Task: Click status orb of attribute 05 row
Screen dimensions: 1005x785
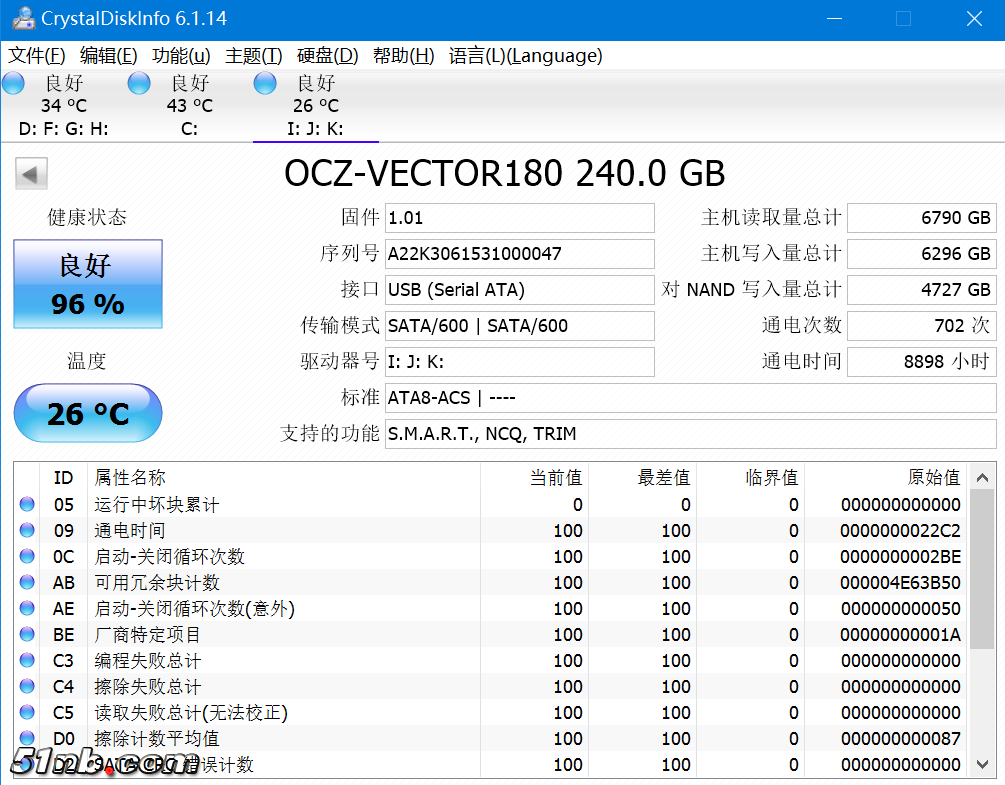Action: [x=27, y=505]
